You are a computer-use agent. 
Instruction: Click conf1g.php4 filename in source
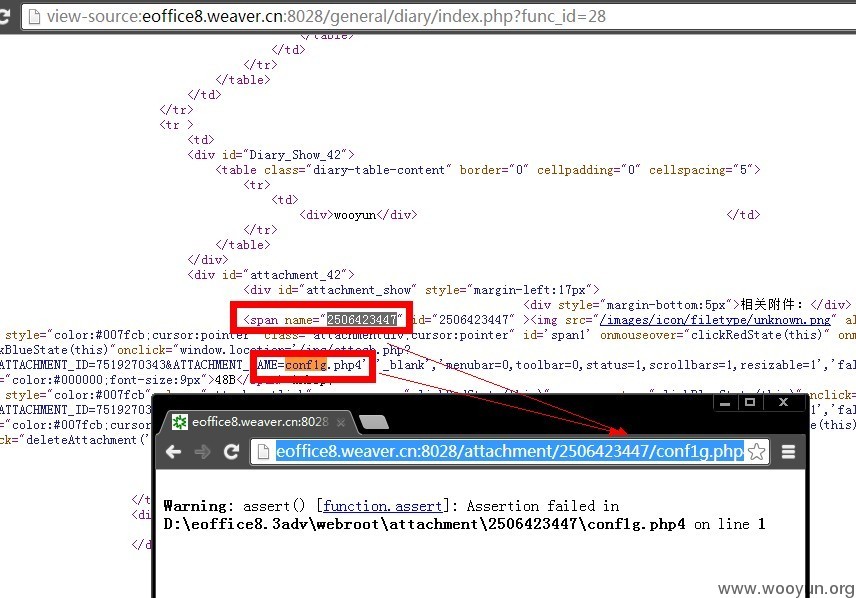[x=323, y=365]
